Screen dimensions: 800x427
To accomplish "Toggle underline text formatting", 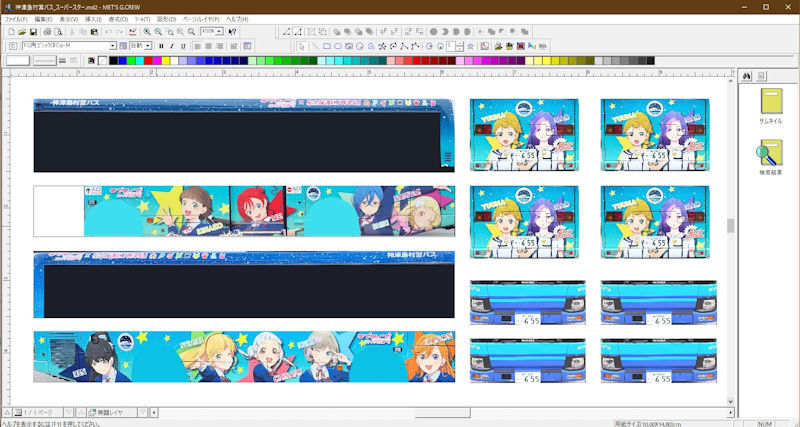I will 183,46.
